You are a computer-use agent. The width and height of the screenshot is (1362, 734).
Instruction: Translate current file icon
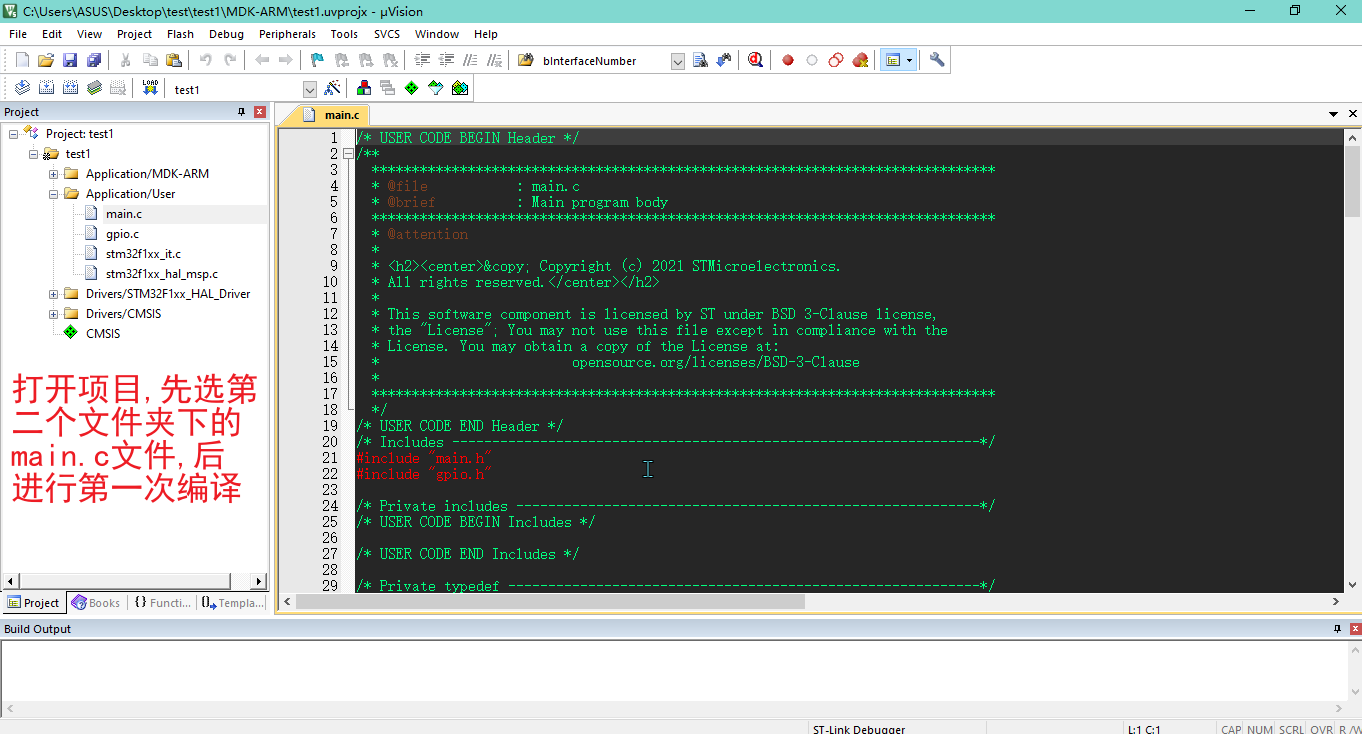click(x=22, y=88)
